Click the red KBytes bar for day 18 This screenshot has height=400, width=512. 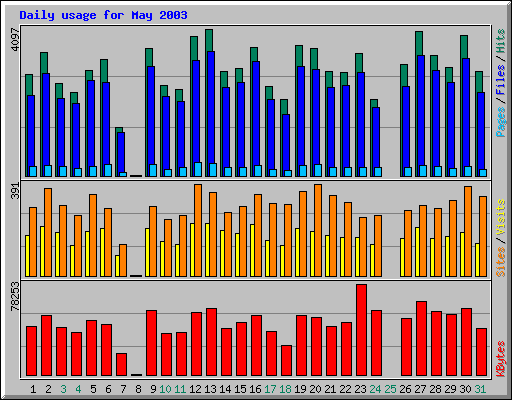(x=286, y=361)
